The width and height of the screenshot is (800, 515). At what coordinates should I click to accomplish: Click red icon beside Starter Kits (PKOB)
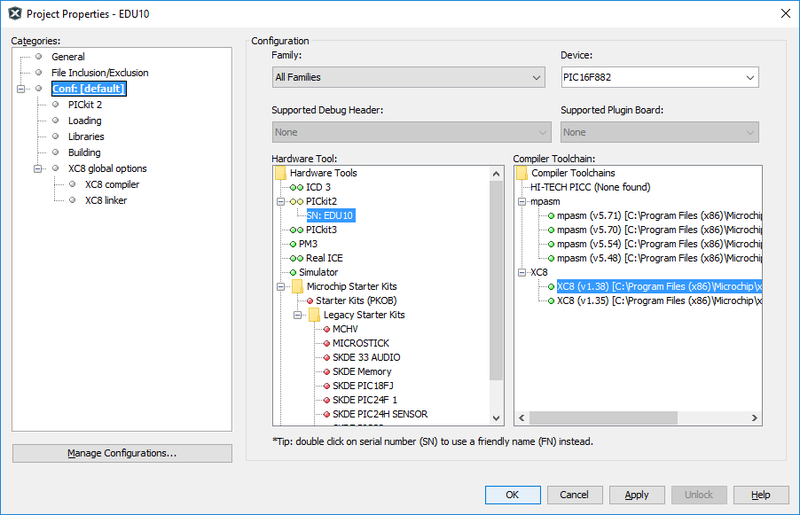[310, 301]
